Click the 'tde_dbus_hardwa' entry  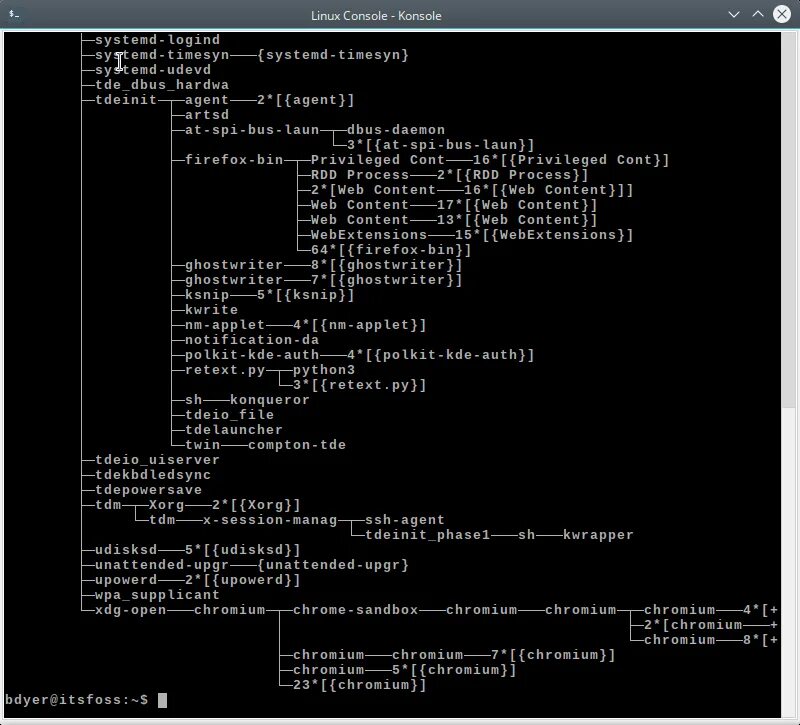162,85
